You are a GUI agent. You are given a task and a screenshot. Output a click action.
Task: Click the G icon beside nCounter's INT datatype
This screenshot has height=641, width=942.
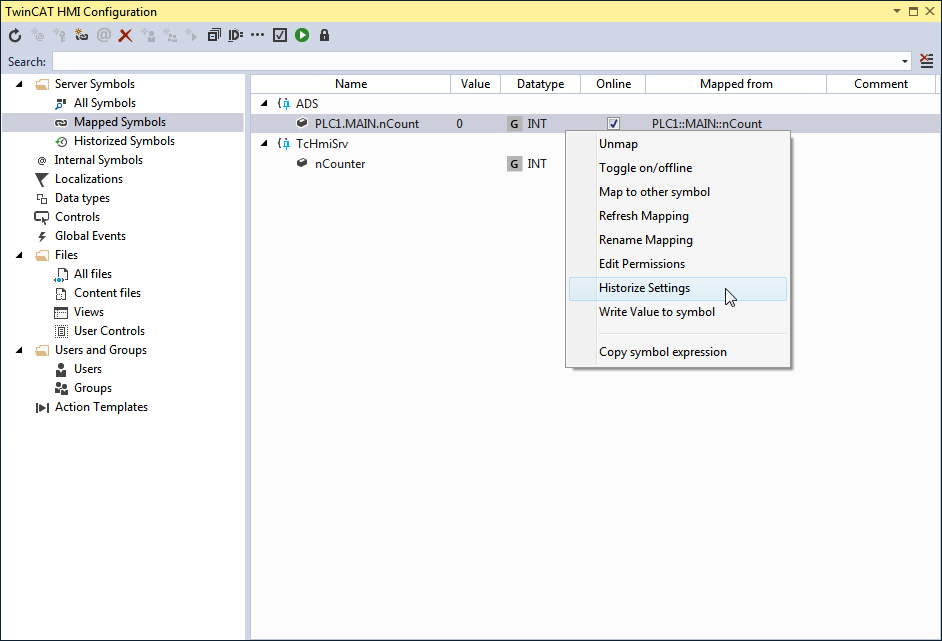click(514, 164)
